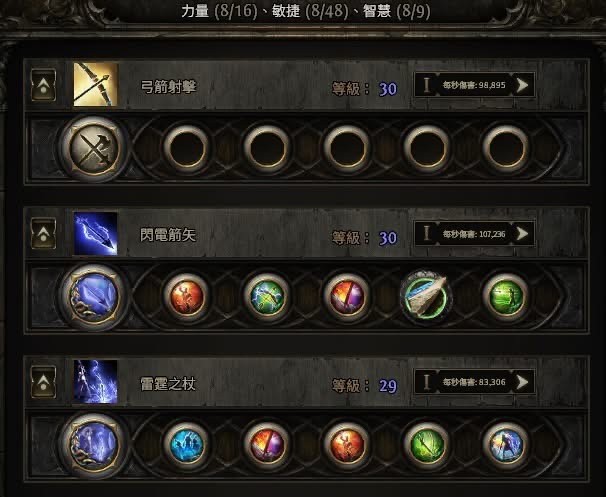606x497 pixels.
Task: Click the next arrow beside 每秒傷害 107,236
Action: pyautogui.click(x=522, y=233)
